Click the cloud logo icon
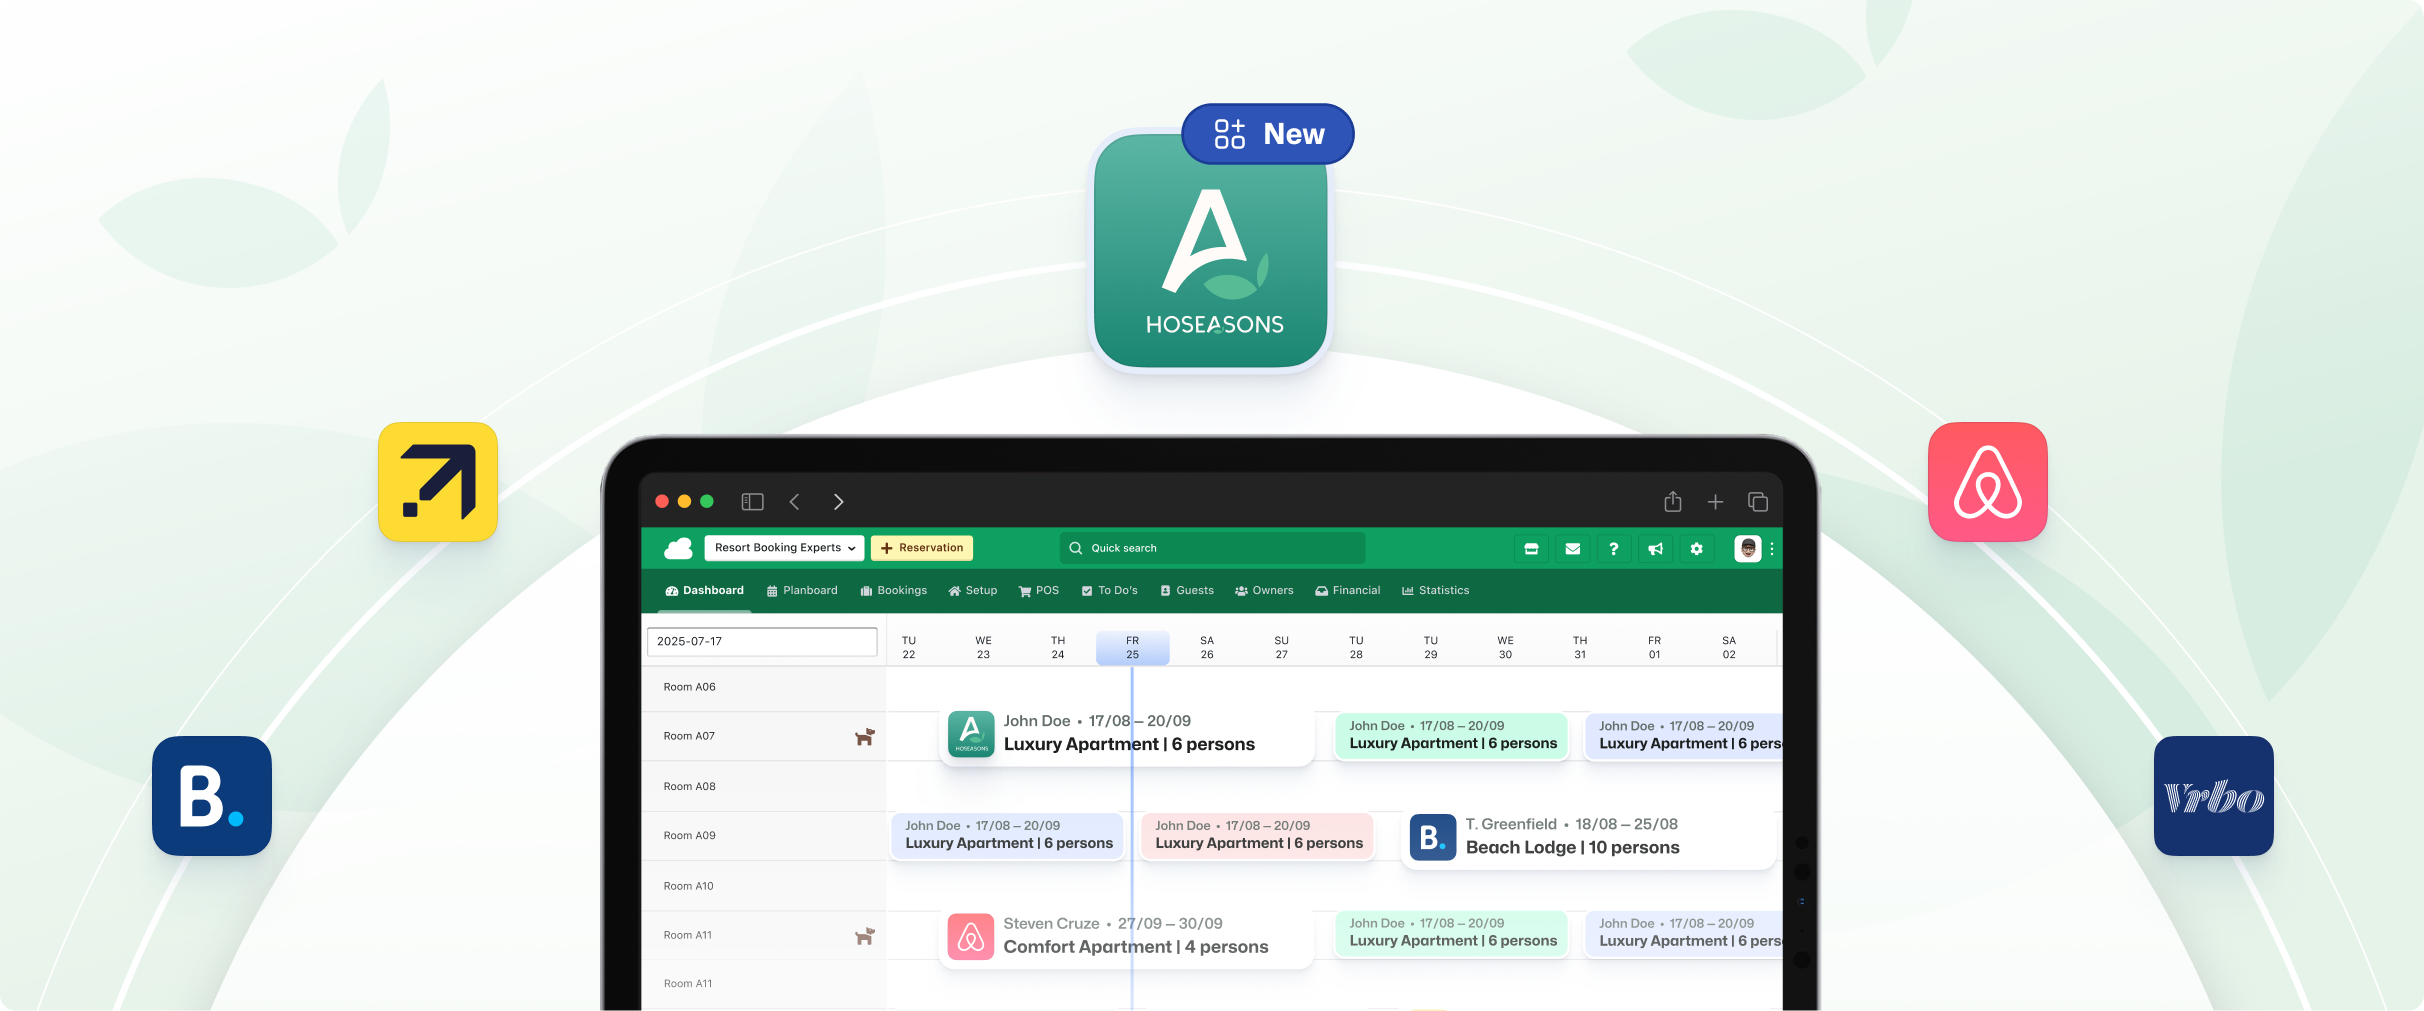The height and width of the screenshot is (1011, 2424). 678,548
